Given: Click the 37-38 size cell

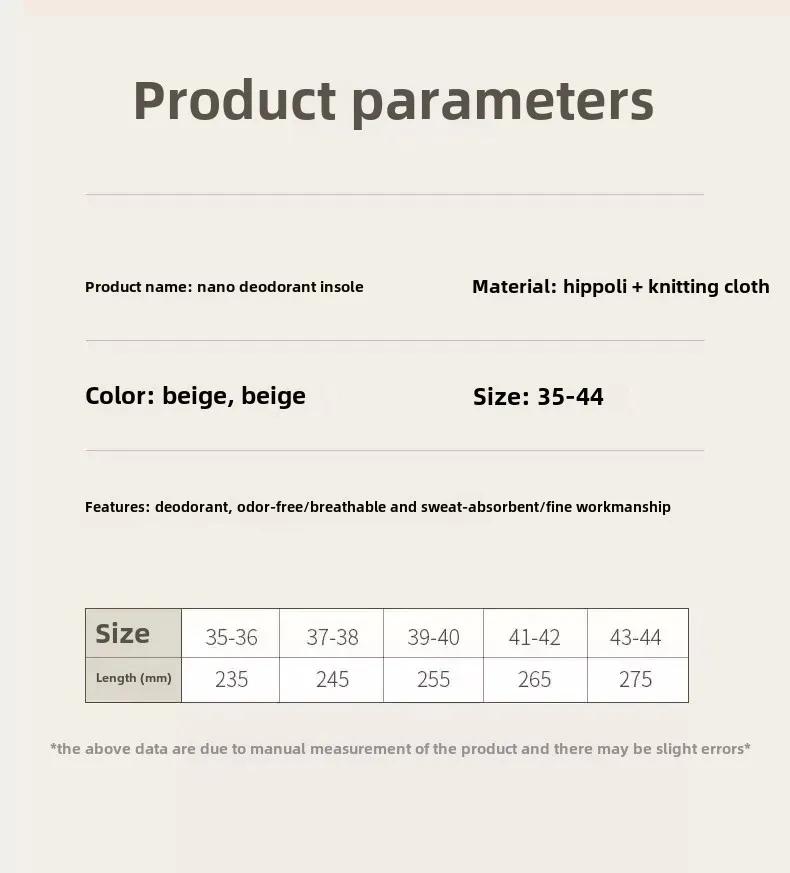Looking at the screenshot, I should click(332, 634).
